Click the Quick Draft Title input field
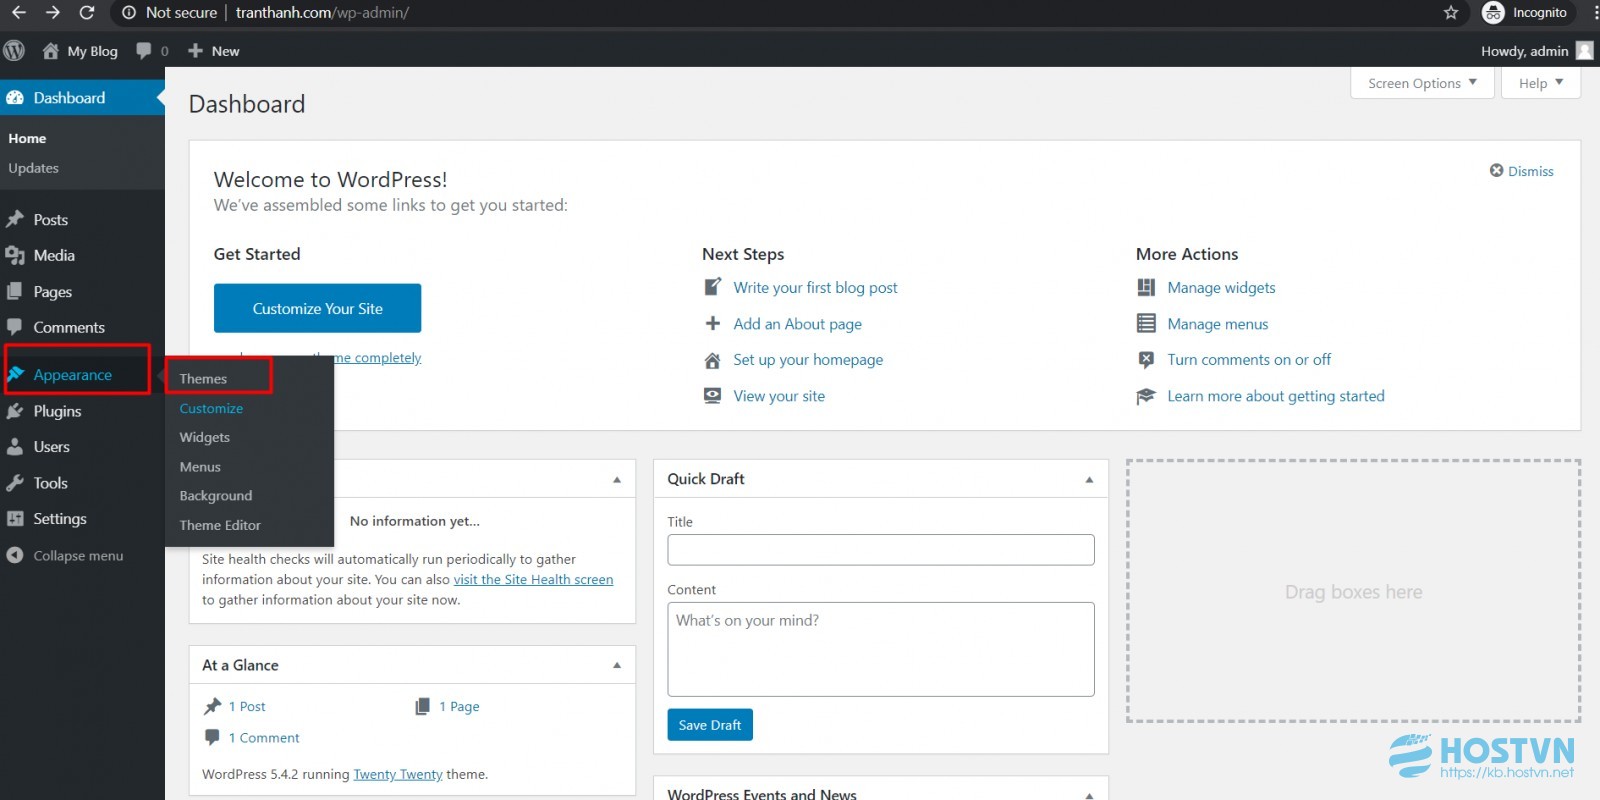Screen dimensions: 1600x800 [x=881, y=550]
